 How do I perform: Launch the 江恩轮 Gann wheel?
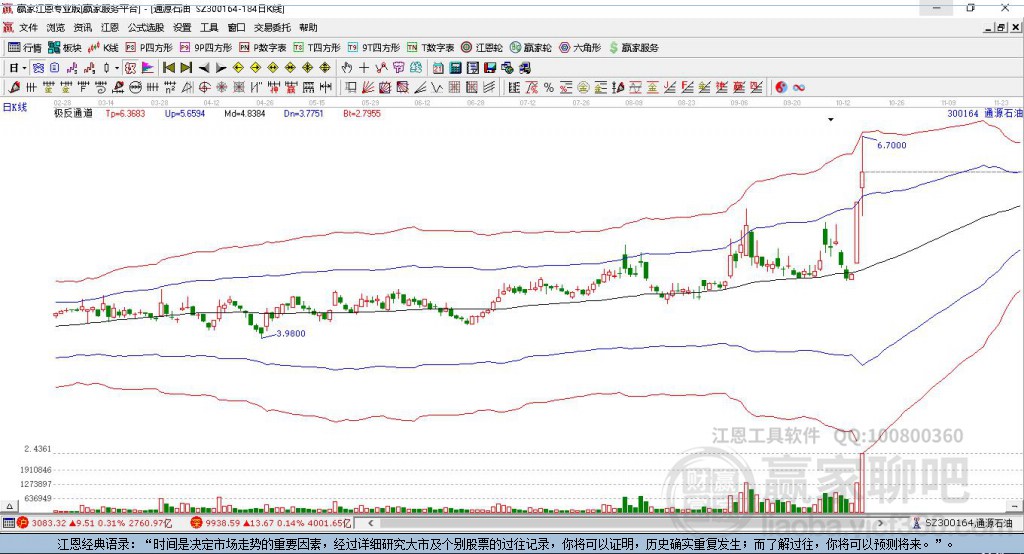(482, 48)
